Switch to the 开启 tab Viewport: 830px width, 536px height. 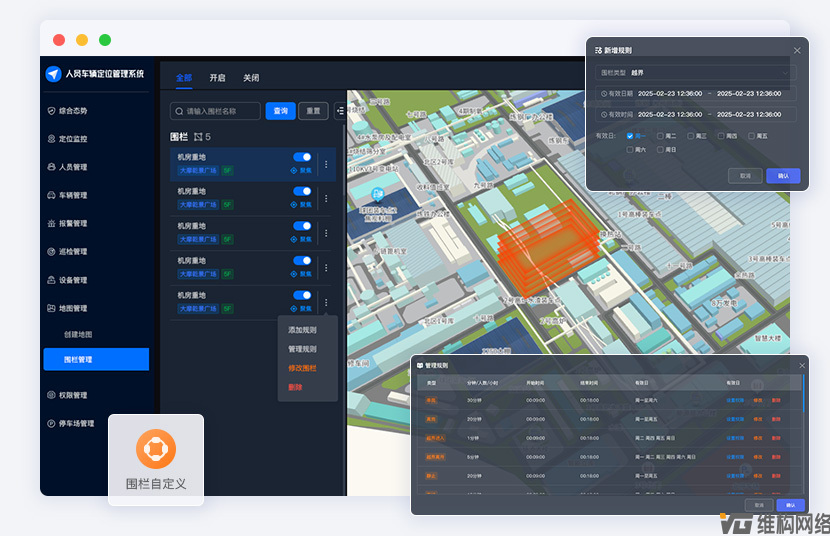point(217,78)
